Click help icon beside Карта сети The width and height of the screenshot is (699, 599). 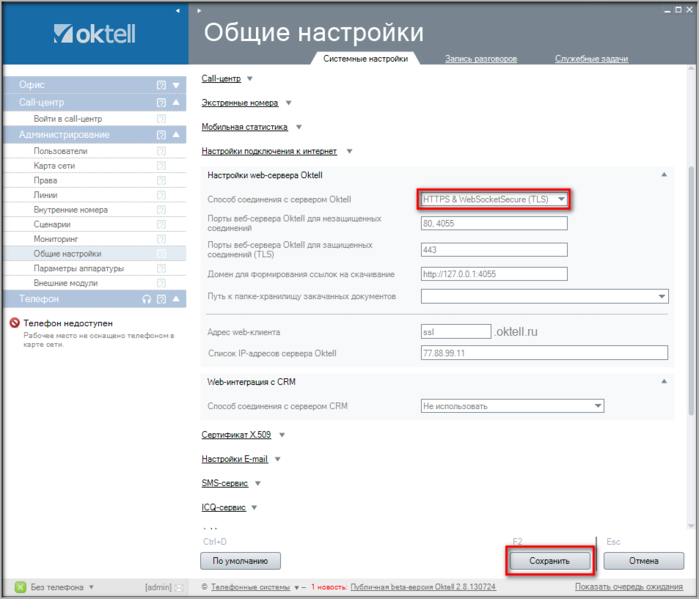[x=161, y=166]
